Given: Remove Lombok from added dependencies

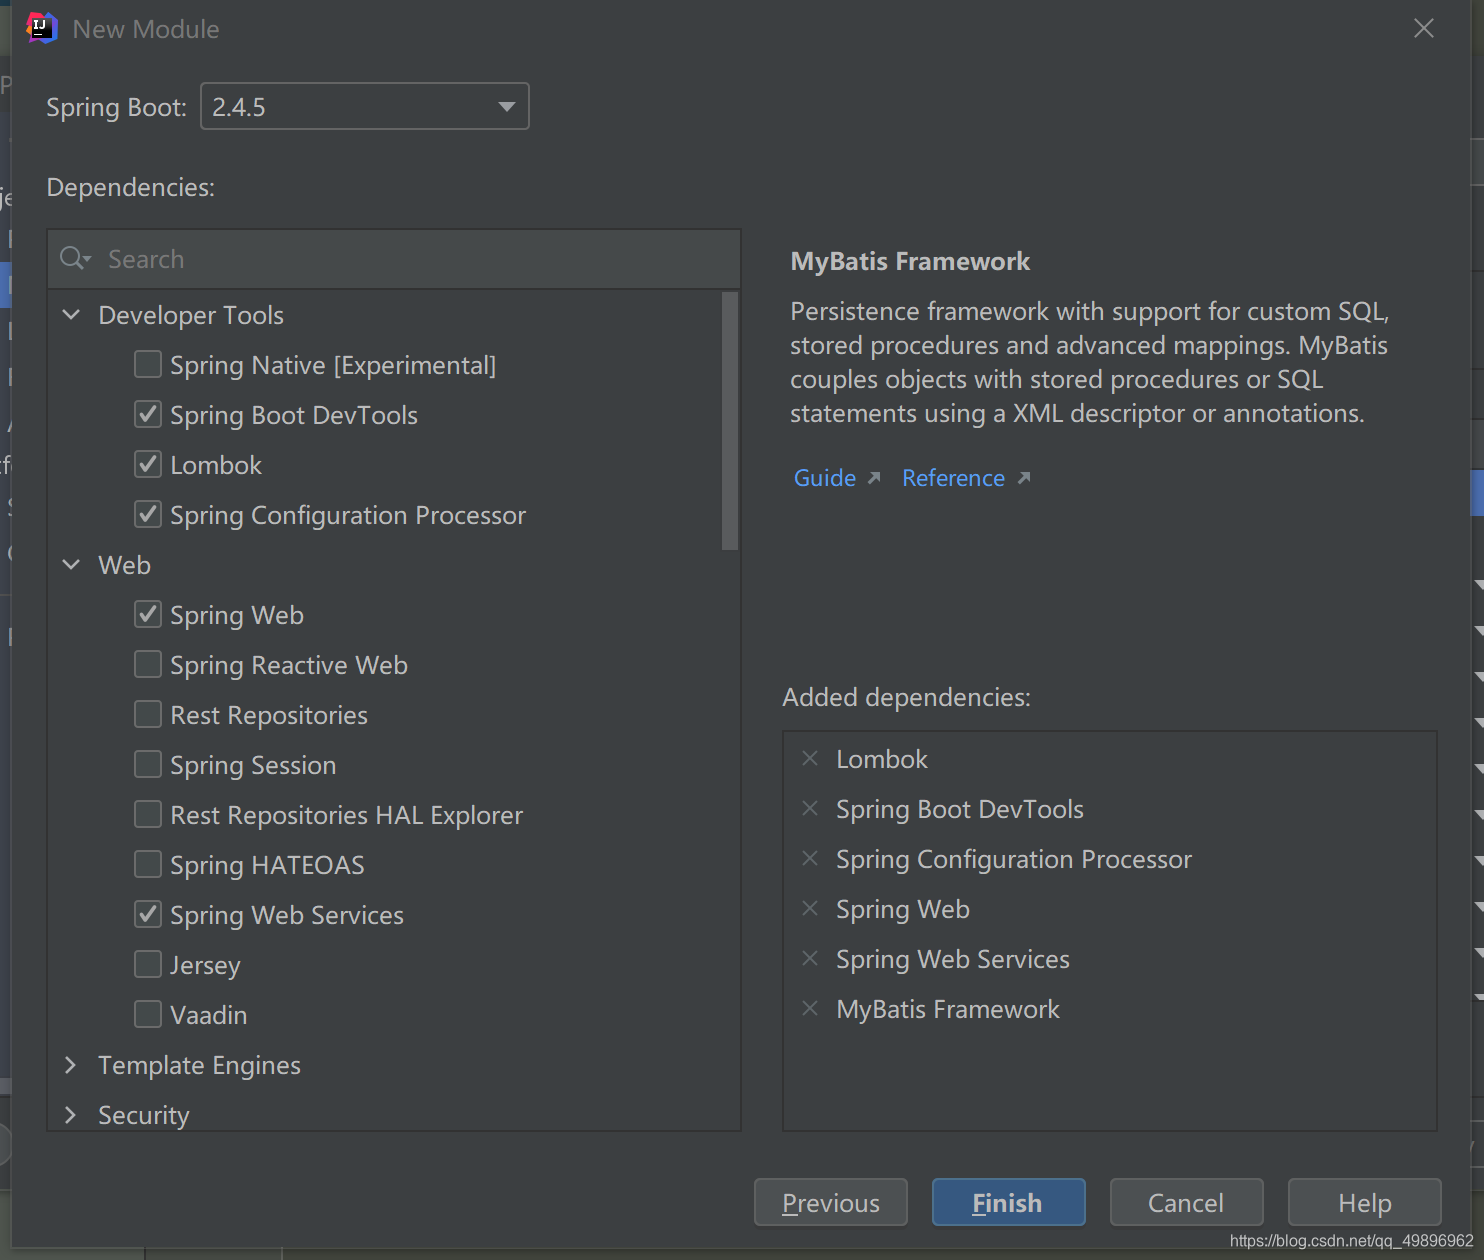Looking at the screenshot, I should tap(810, 759).
